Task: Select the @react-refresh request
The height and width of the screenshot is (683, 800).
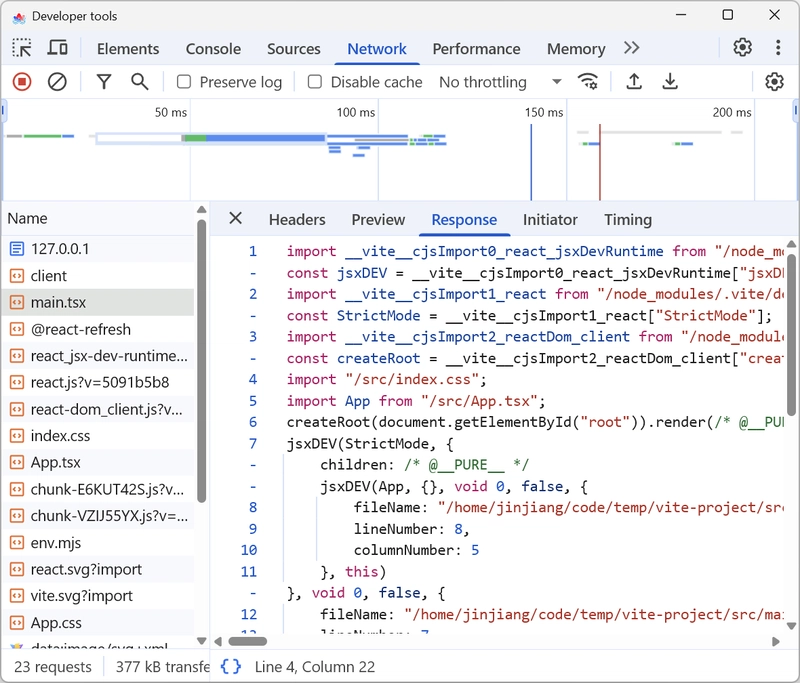Action: (x=98, y=329)
